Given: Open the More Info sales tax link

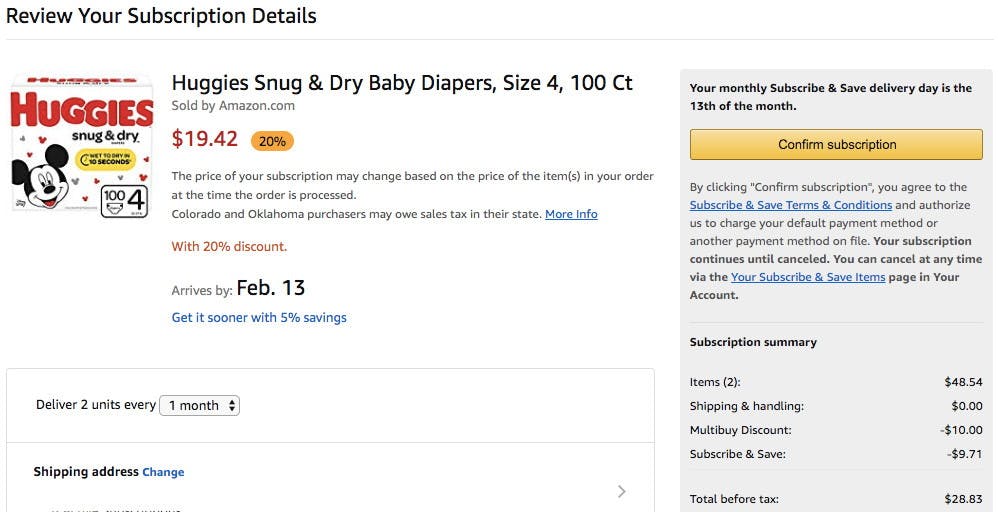Looking at the screenshot, I should click(x=571, y=214).
